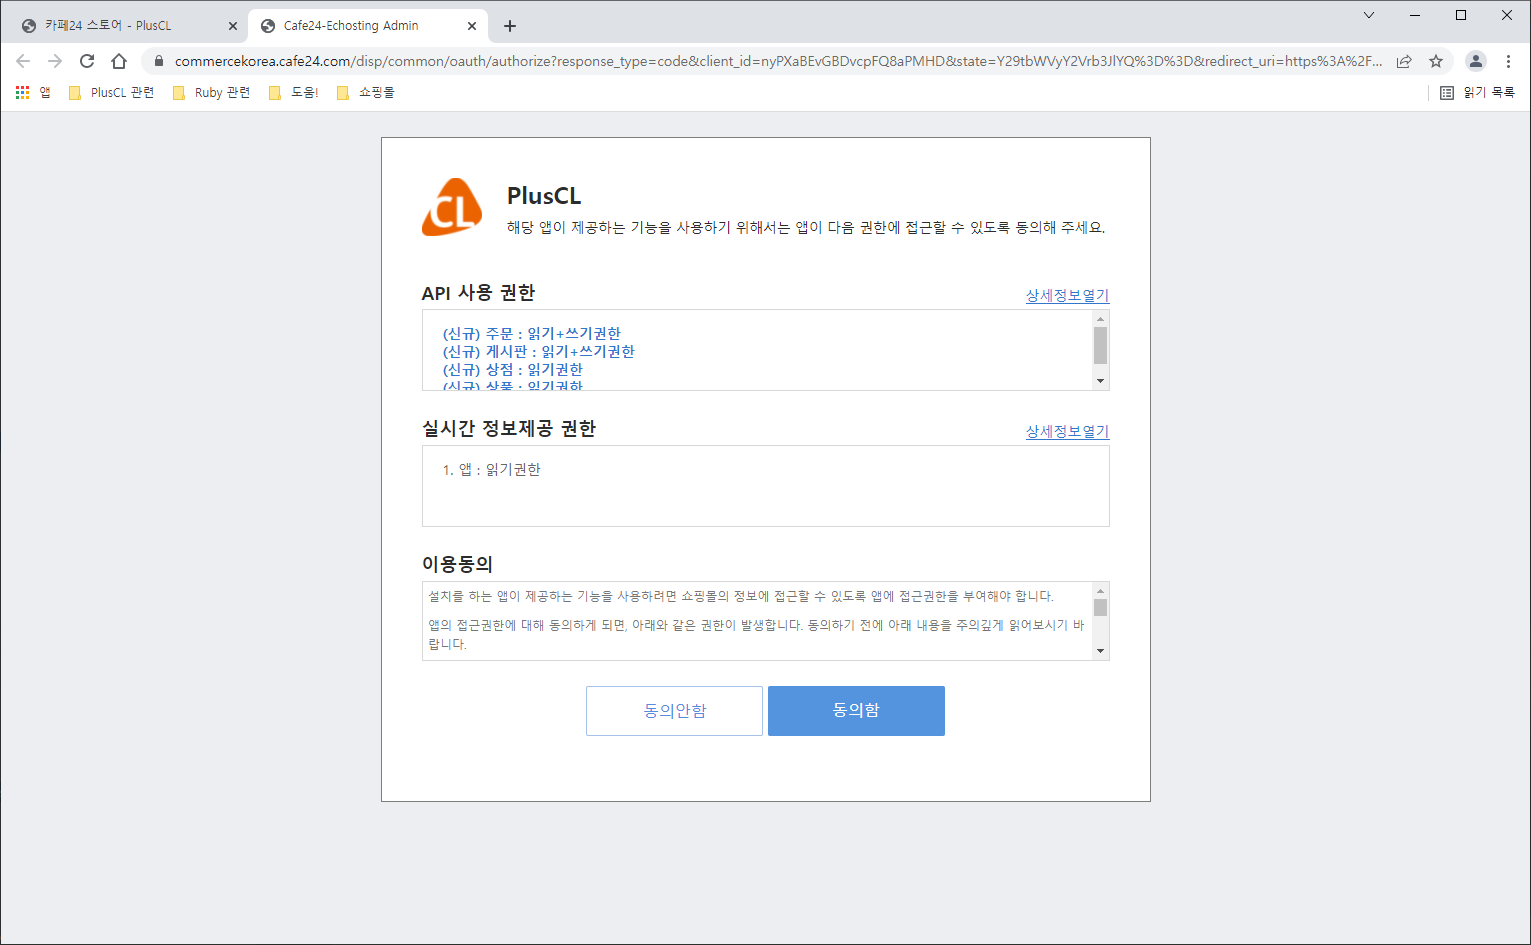Go to the browser home page icon
Viewport: 1531px width, 945px height.
[x=119, y=61]
